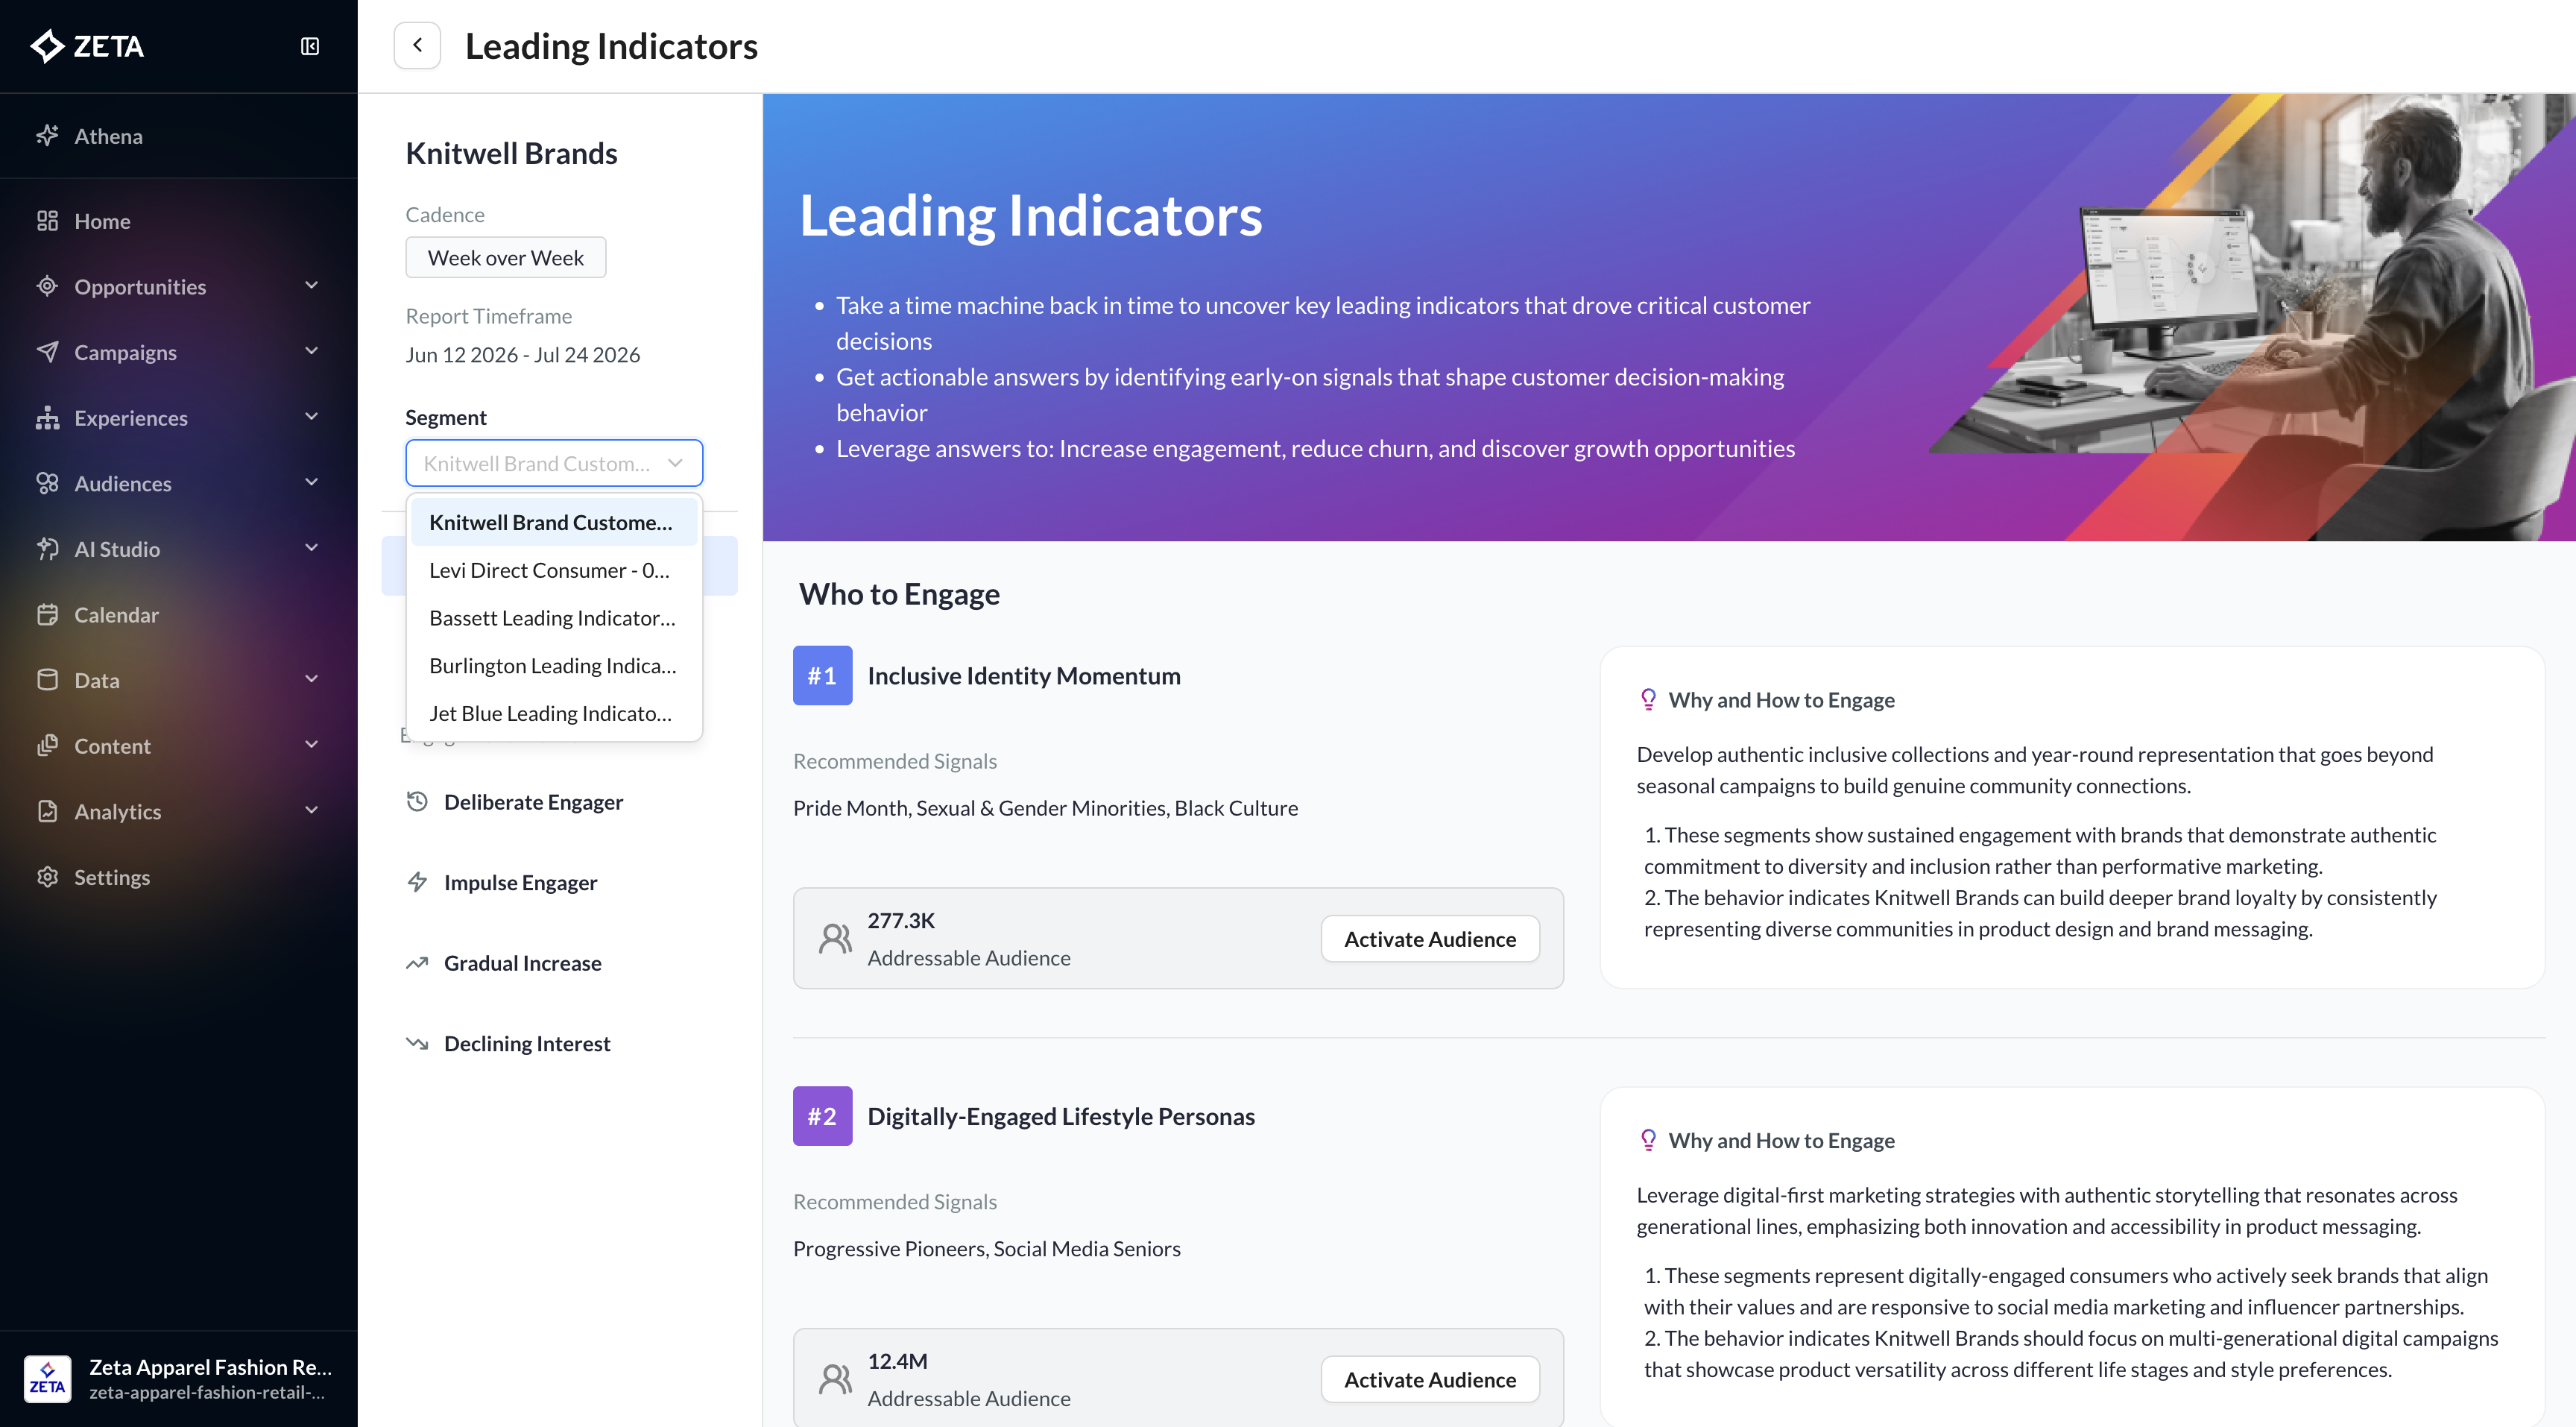Click the Digitally-Engaged Lifestyle Personas title

click(x=1061, y=1116)
